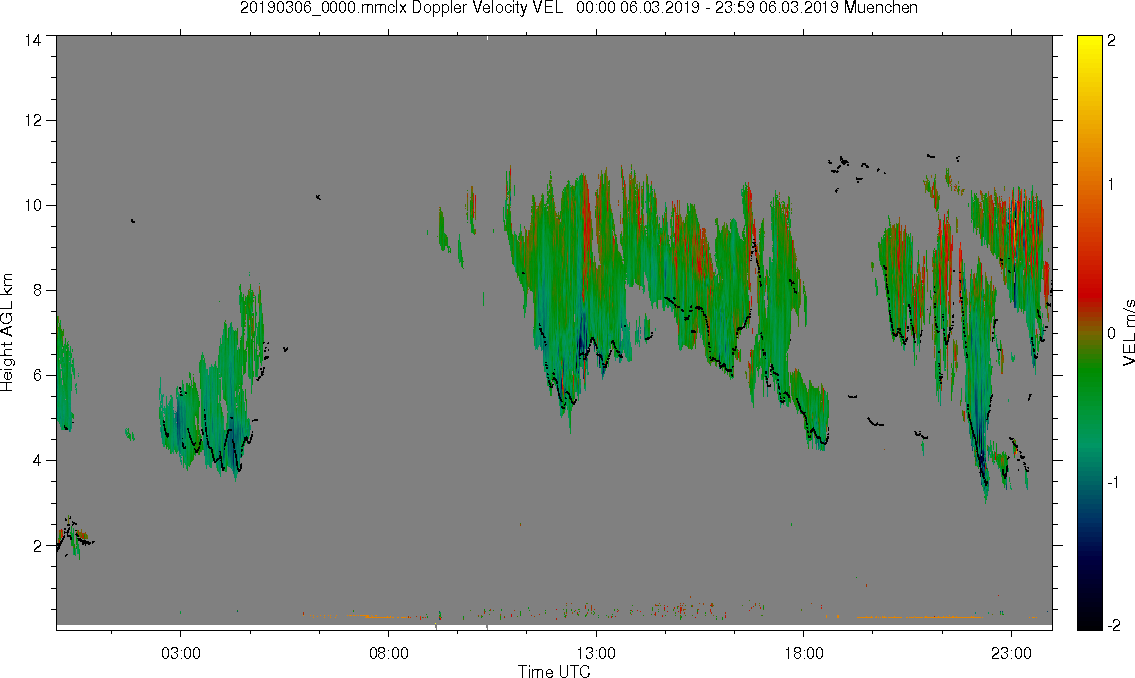
Task: Click the colorbar value 1 label
Action: click(x=1112, y=185)
